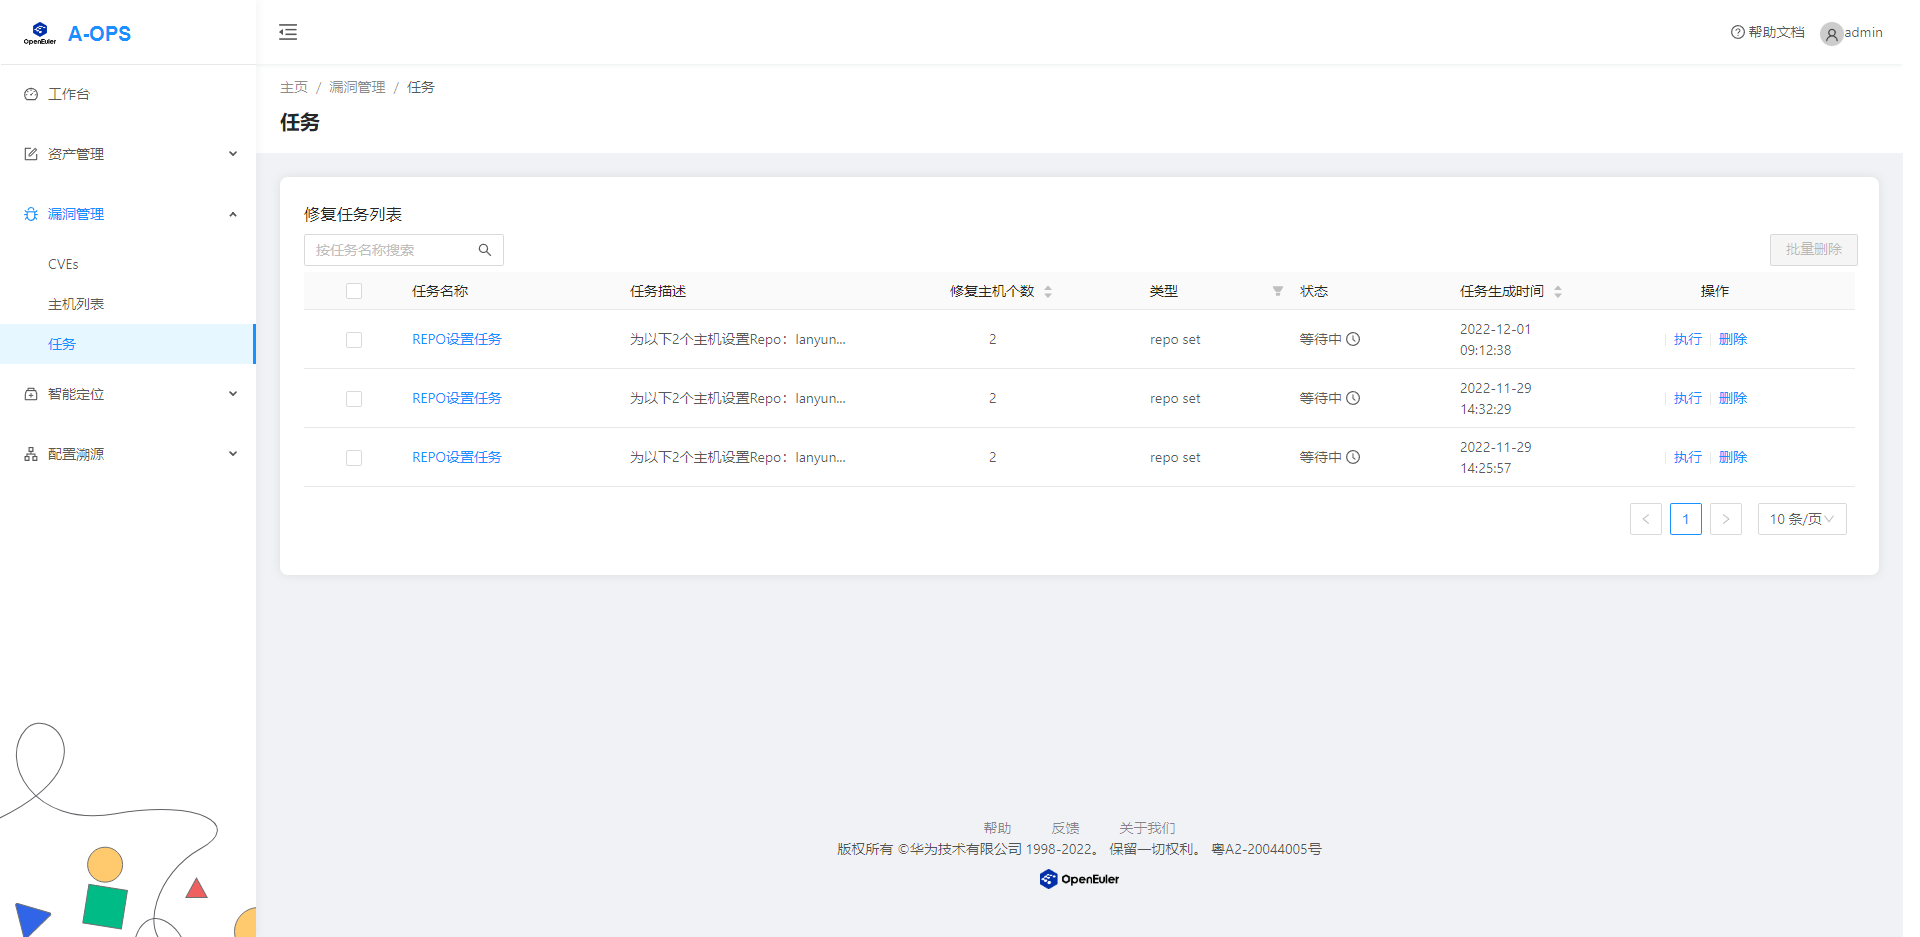Click the admin user avatar icon

pyautogui.click(x=1831, y=34)
